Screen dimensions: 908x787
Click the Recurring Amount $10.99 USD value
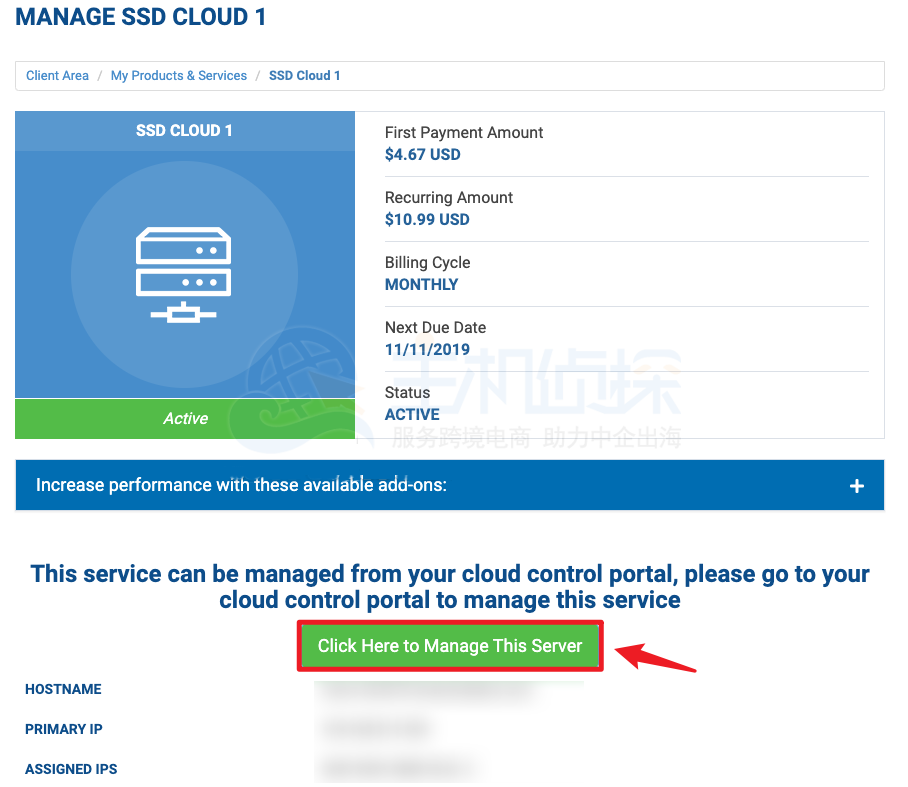pyautogui.click(x=427, y=219)
